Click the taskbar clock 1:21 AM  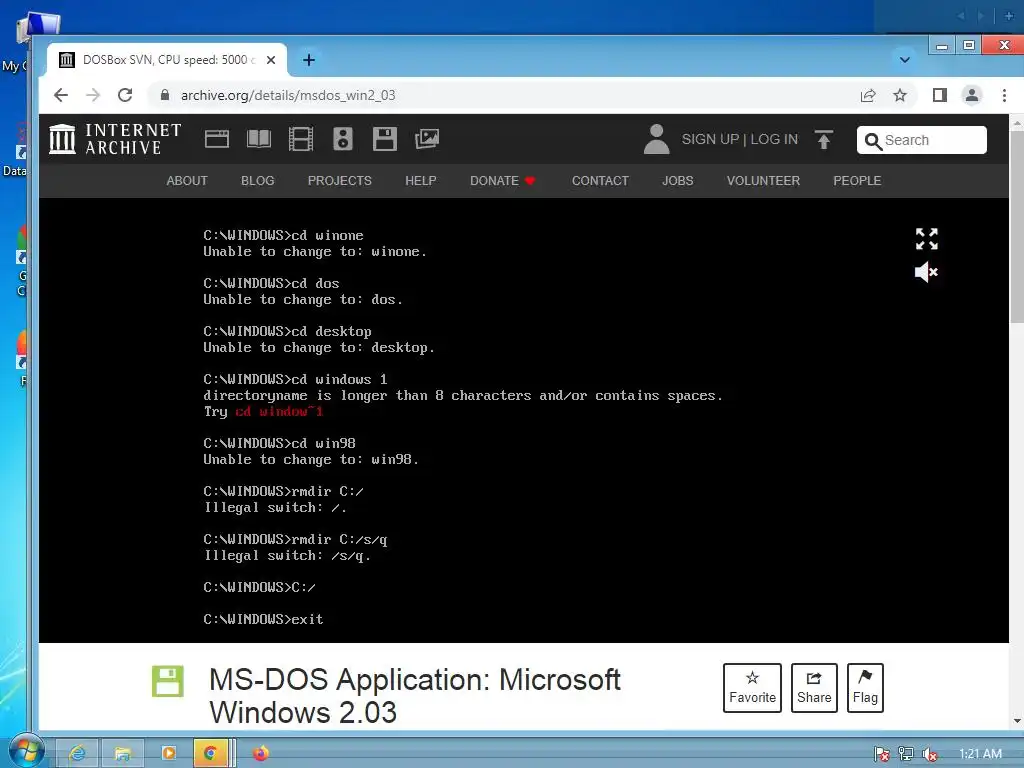(x=980, y=754)
